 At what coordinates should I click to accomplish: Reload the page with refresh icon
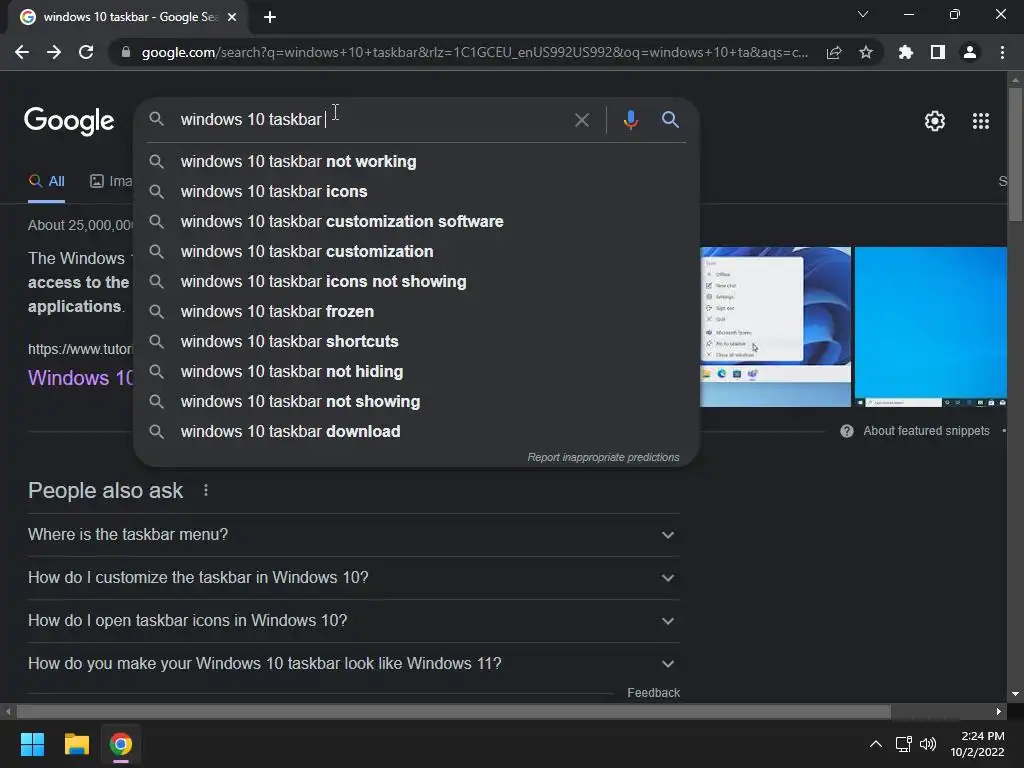click(86, 52)
